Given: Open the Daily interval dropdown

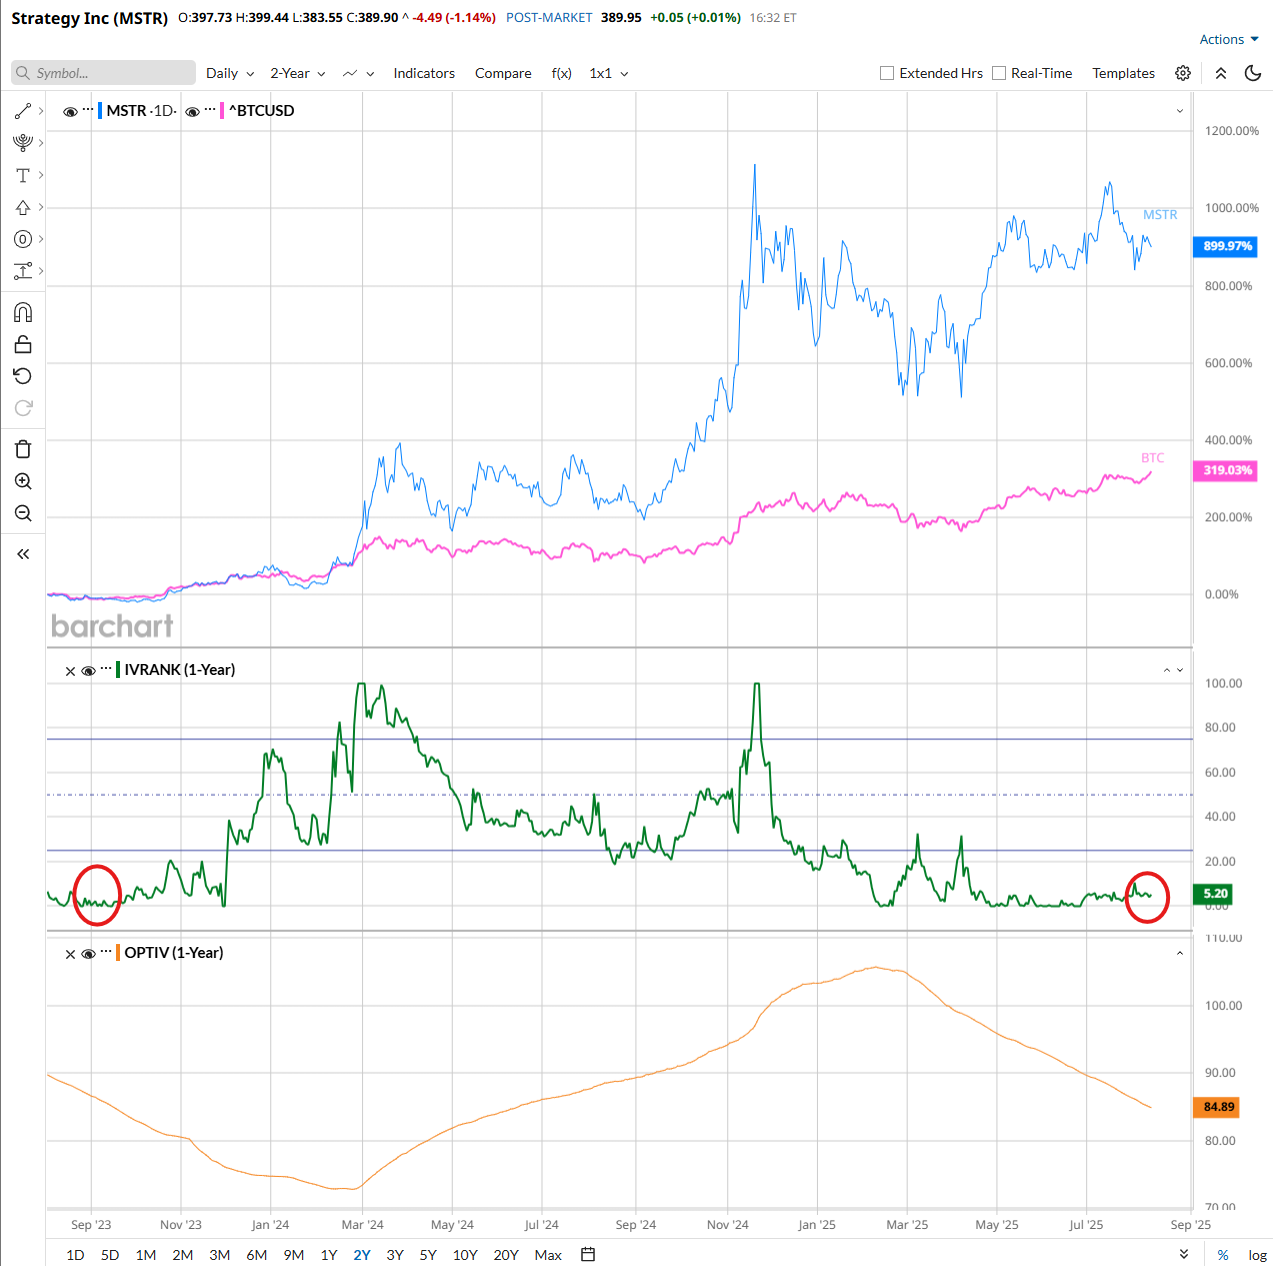Looking at the screenshot, I should pyautogui.click(x=230, y=73).
